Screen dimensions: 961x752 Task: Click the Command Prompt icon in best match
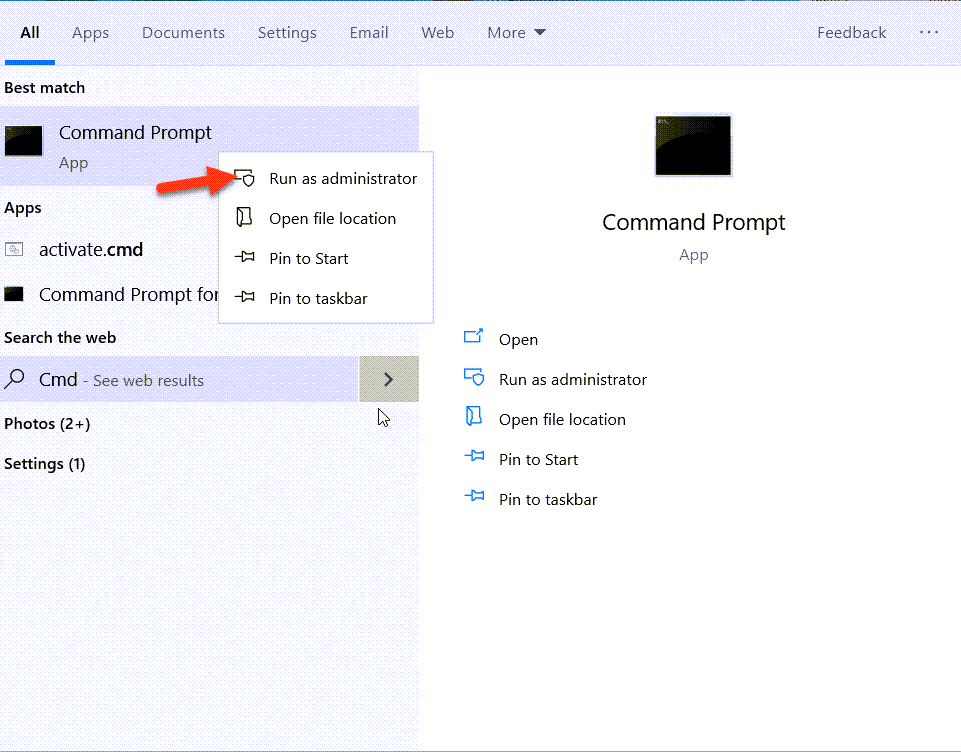pos(24,141)
